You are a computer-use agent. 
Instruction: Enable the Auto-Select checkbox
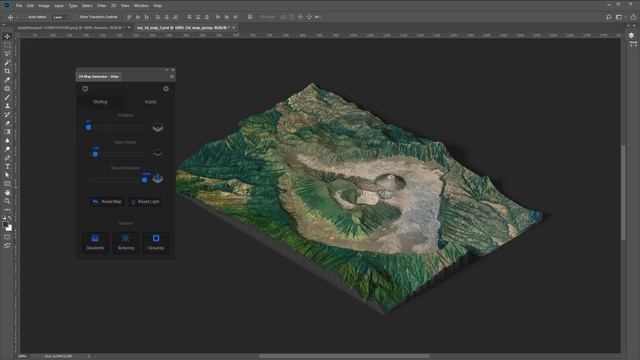pos(25,17)
